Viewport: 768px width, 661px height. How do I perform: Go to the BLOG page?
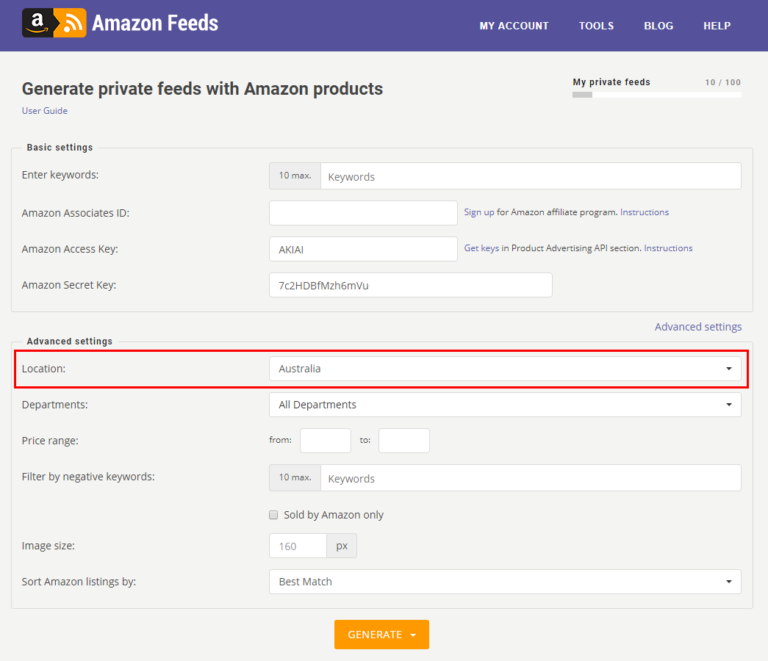coord(658,26)
